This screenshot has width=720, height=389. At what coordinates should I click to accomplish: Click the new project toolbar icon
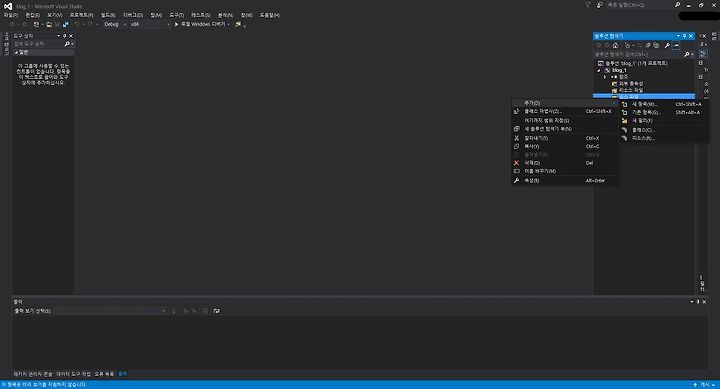[x=36, y=24]
